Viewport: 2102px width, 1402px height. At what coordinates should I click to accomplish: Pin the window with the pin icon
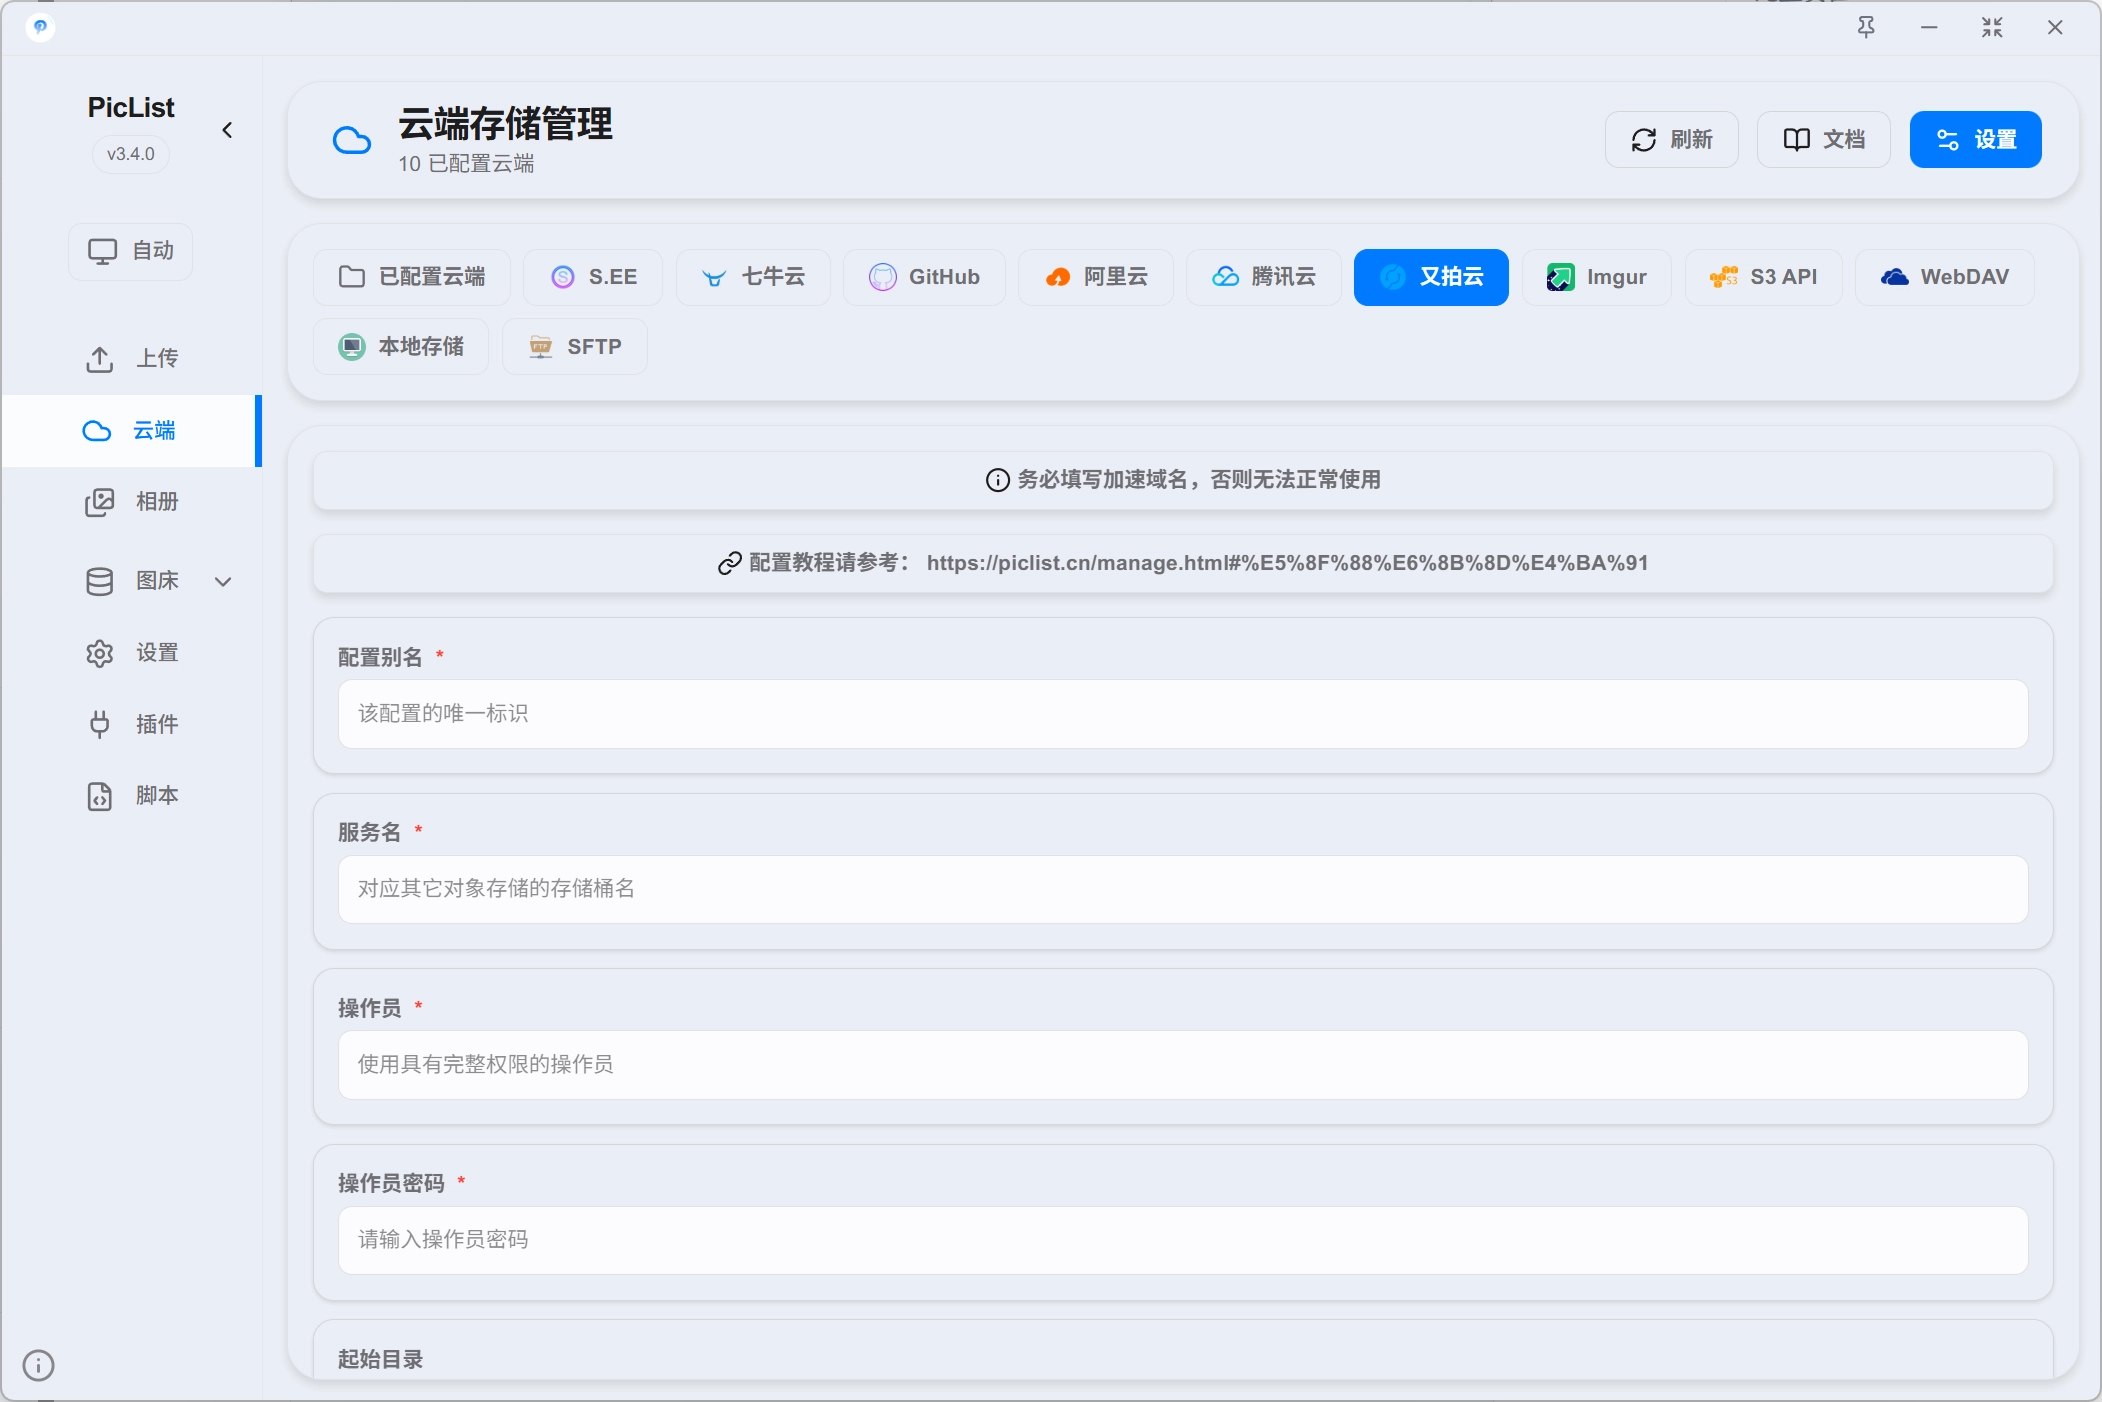click(1866, 27)
